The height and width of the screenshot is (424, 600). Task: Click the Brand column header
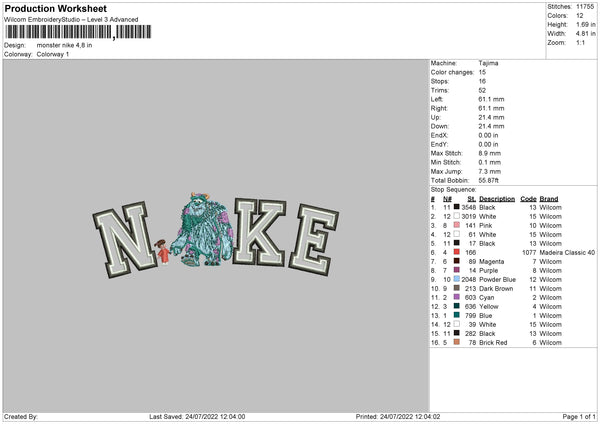pyautogui.click(x=549, y=199)
